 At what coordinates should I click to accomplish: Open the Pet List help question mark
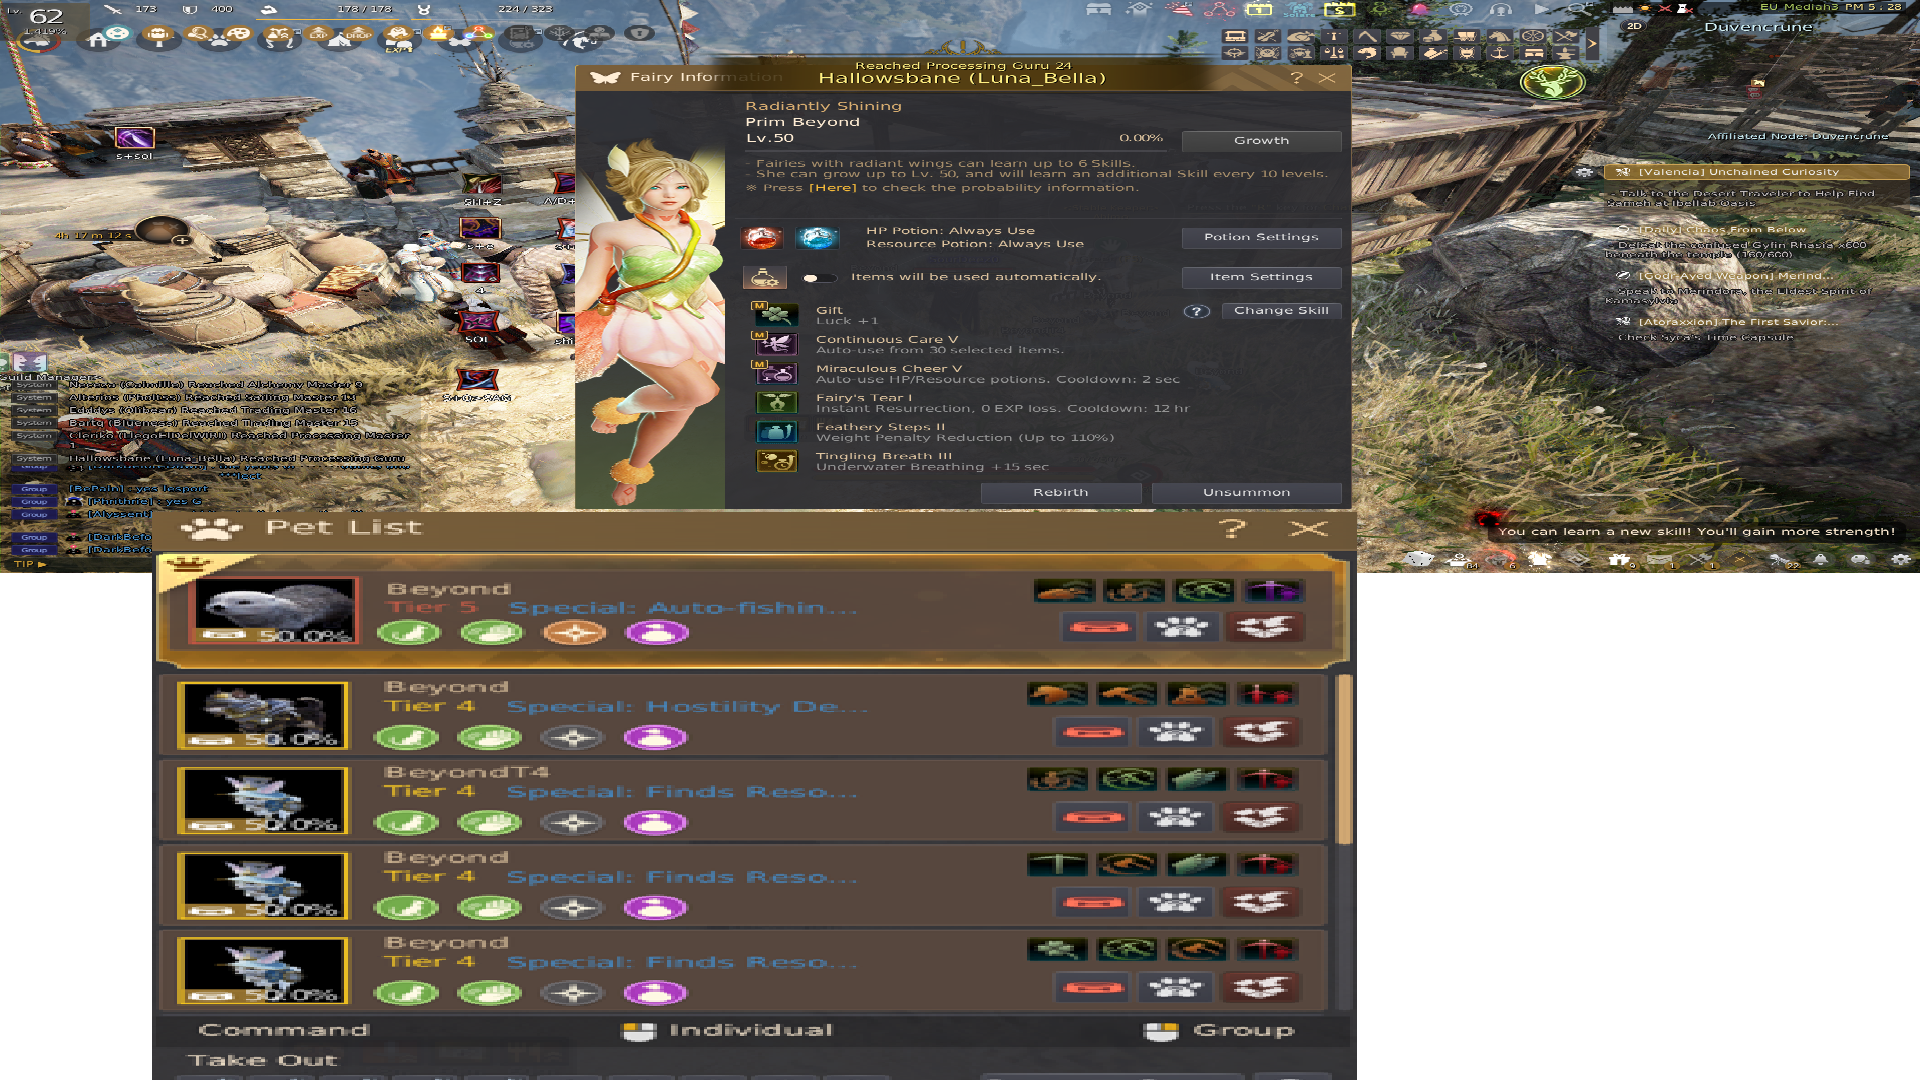pos(1232,528)
